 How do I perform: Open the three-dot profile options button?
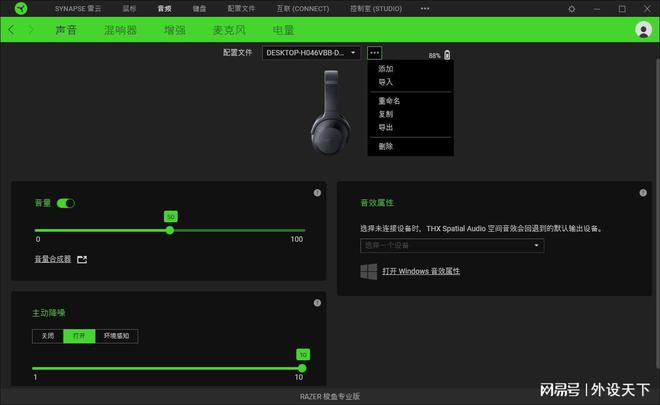coord(375,53)
